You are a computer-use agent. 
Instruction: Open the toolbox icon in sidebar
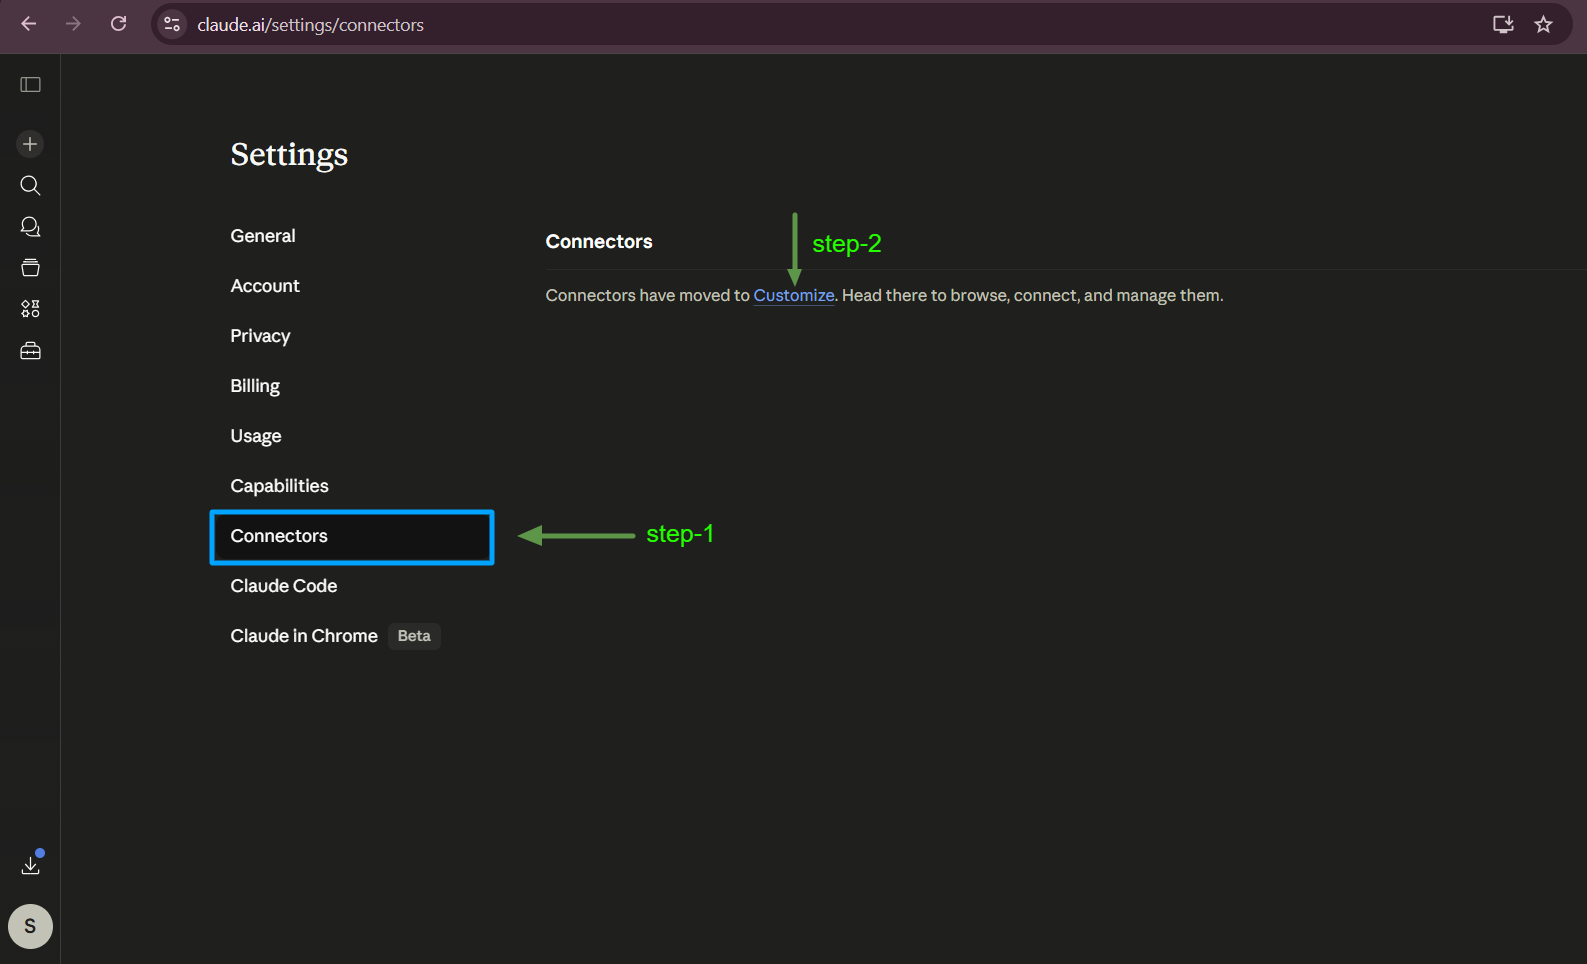30,351
